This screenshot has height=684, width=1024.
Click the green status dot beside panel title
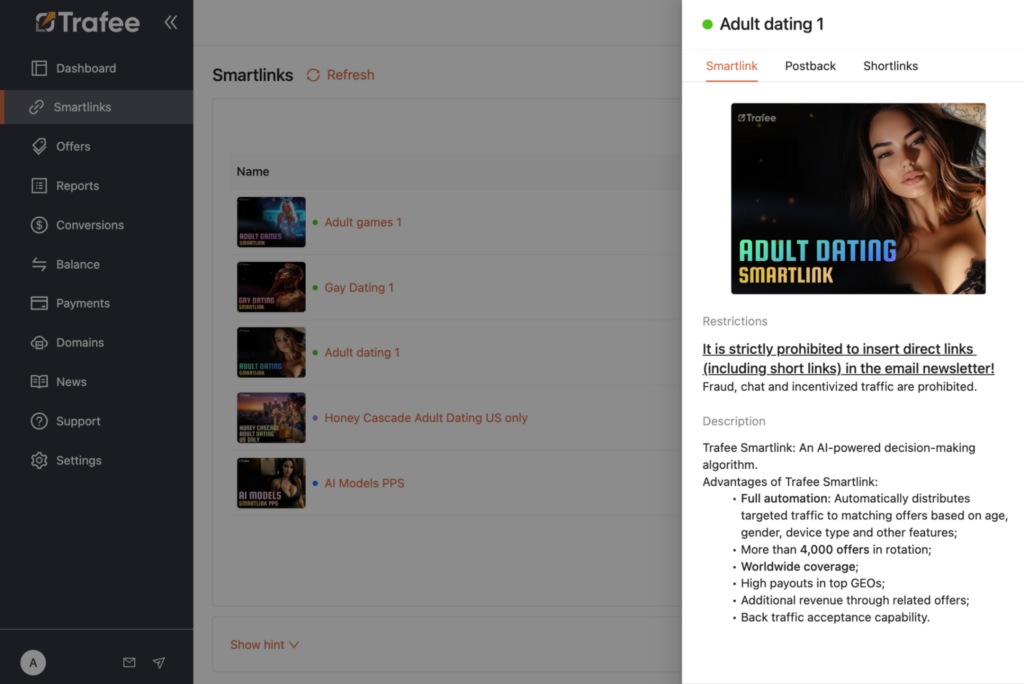coord(707,24)
